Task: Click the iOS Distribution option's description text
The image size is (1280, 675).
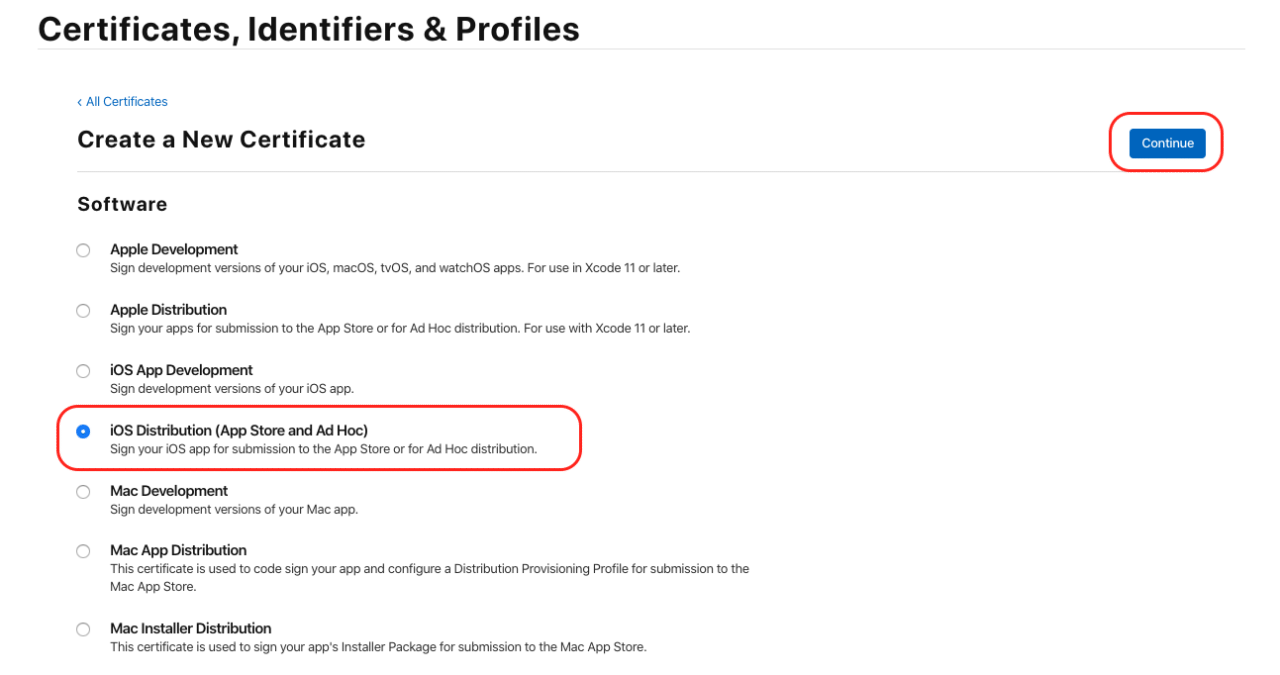Action: 322,448
